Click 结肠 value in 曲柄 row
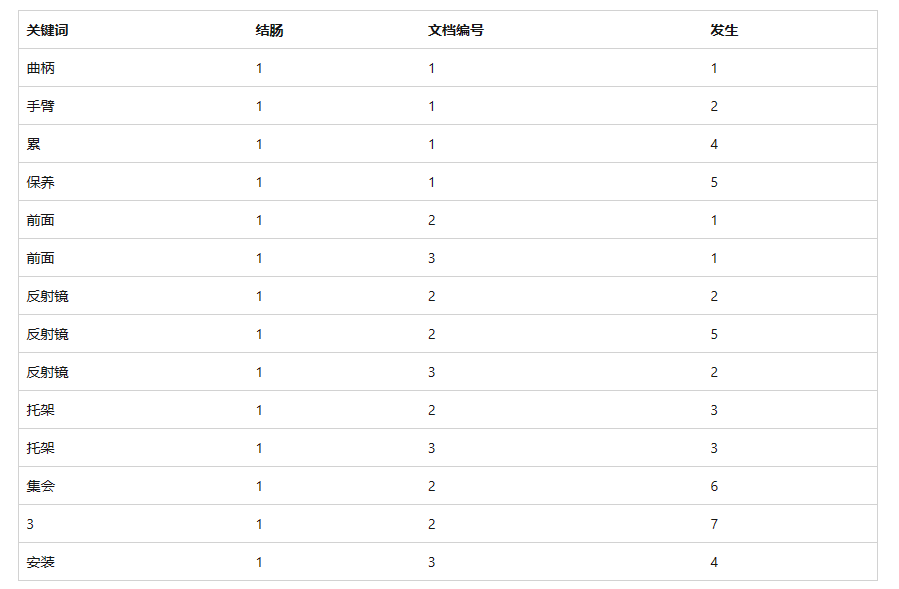The width and height of the screenshot is (899, 589). coord(259,68)
